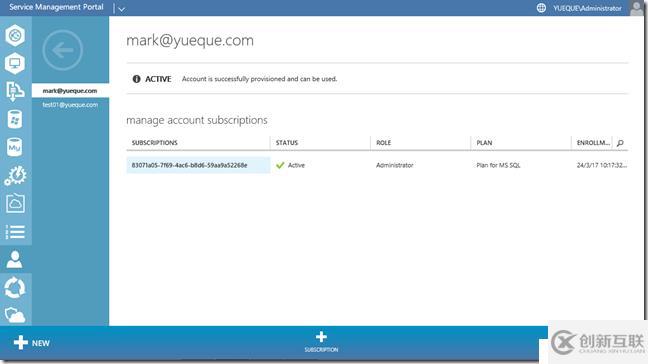Sort by ENROLLM... column header
The image size is (648, 364).
tap(593, 143)
